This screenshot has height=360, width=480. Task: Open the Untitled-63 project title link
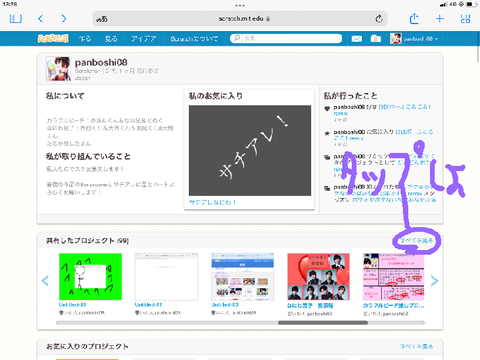(x=225, y=305)
